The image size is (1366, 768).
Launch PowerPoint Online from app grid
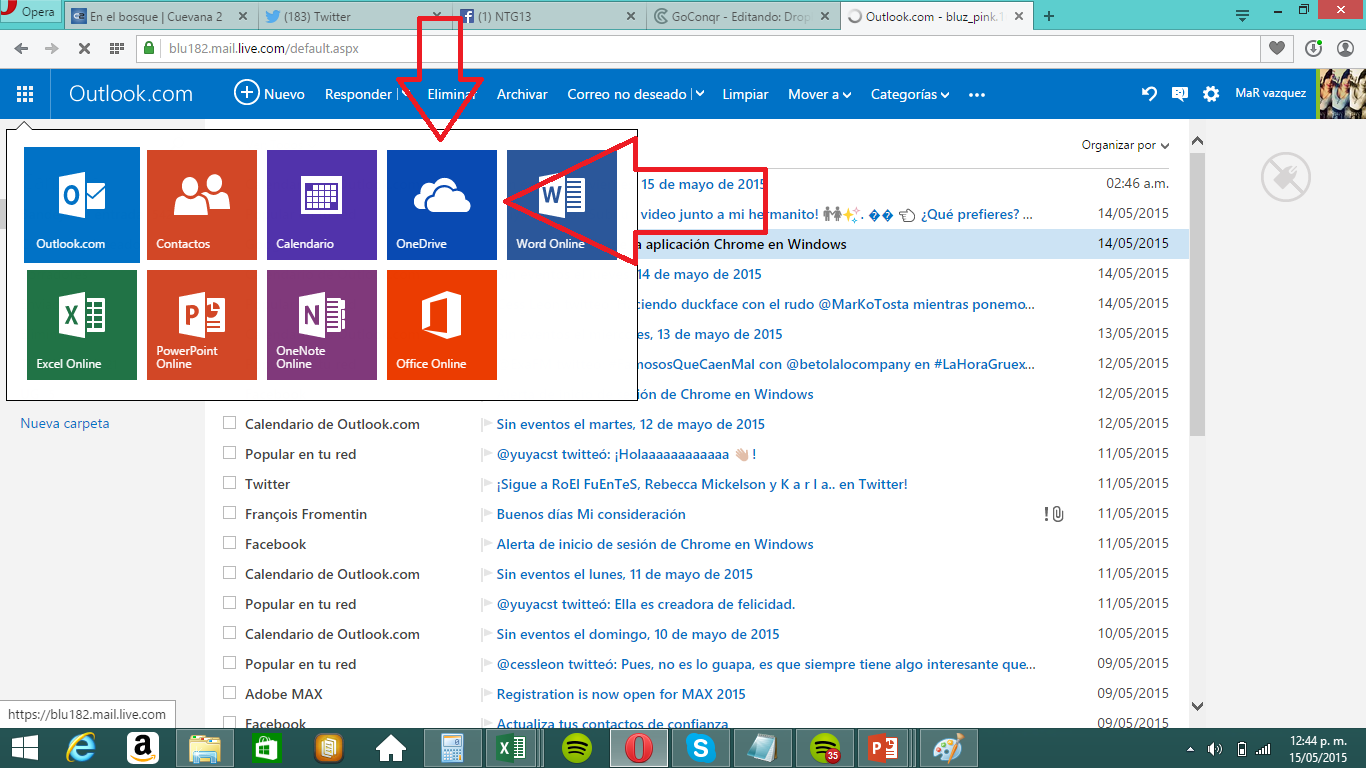tap(201, 324)
